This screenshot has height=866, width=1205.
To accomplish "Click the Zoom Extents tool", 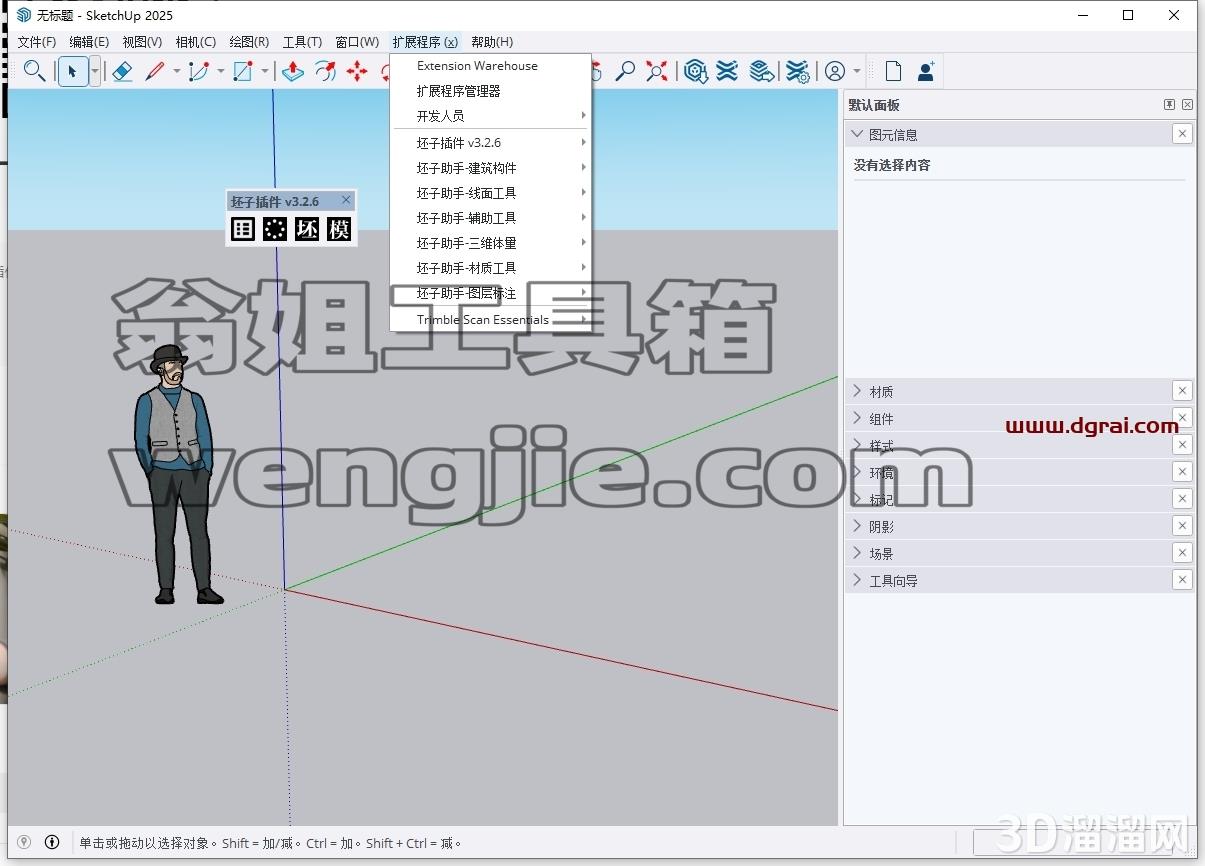I will (x=657, y=71).
